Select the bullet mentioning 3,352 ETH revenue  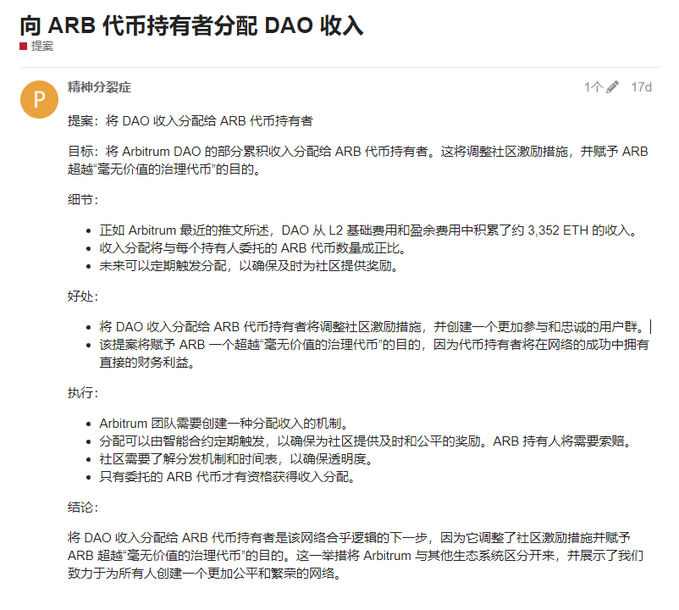tap(369, 230)
